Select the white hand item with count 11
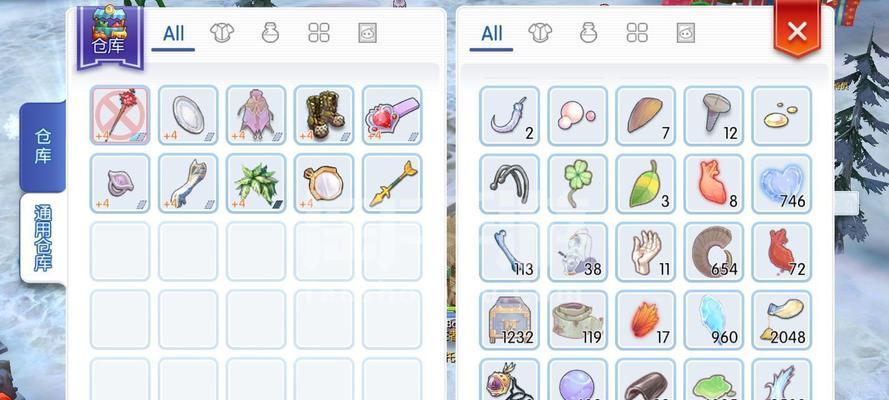The width and height of the screenshot is (889, 400). pos(645,252)
